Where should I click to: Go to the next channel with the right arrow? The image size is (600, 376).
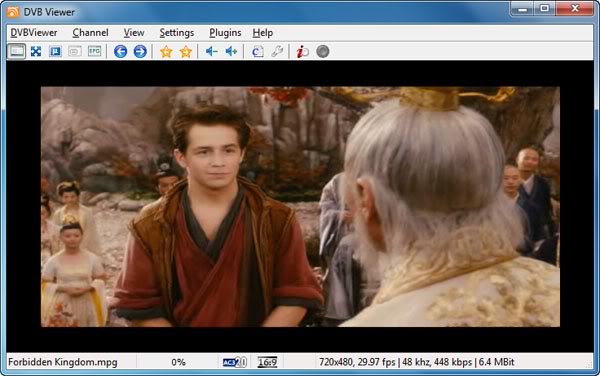140,51
